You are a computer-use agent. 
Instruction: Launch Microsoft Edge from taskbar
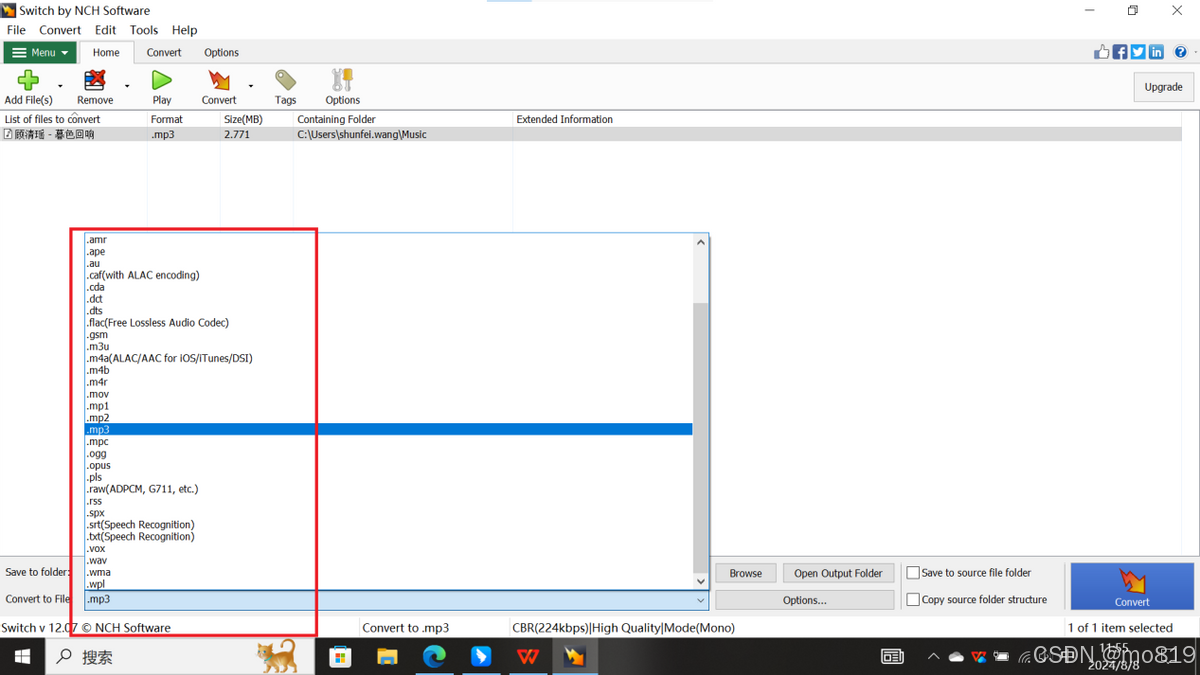(434, 657)
